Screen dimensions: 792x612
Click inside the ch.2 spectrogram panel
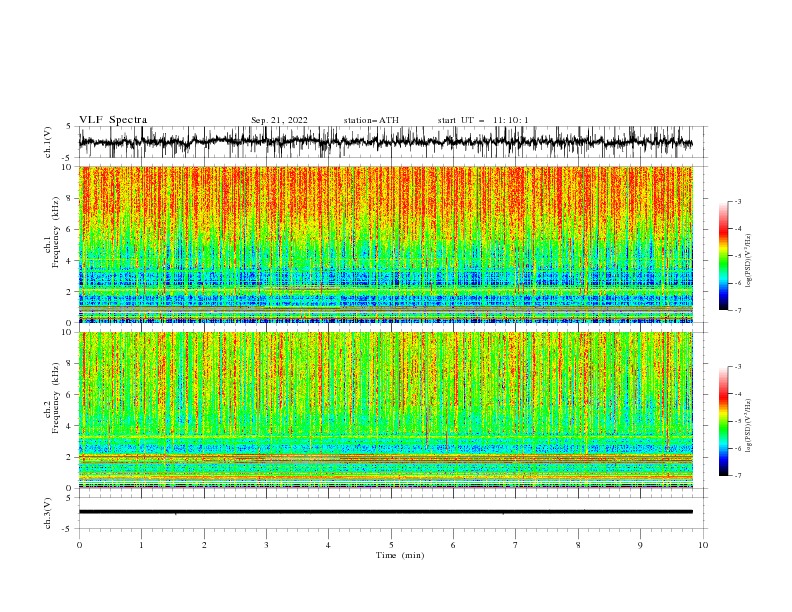(x=386, y=410)
